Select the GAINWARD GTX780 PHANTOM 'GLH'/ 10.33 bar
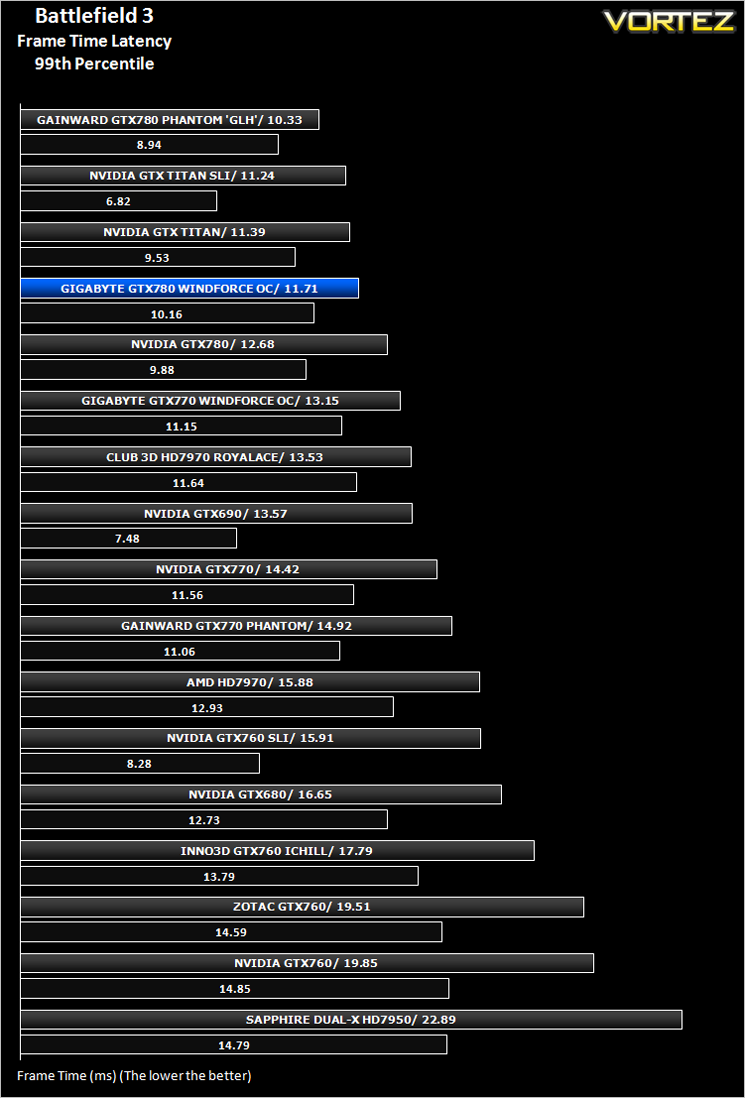This screenshot has width=745, height=1098. coord(169,120)
